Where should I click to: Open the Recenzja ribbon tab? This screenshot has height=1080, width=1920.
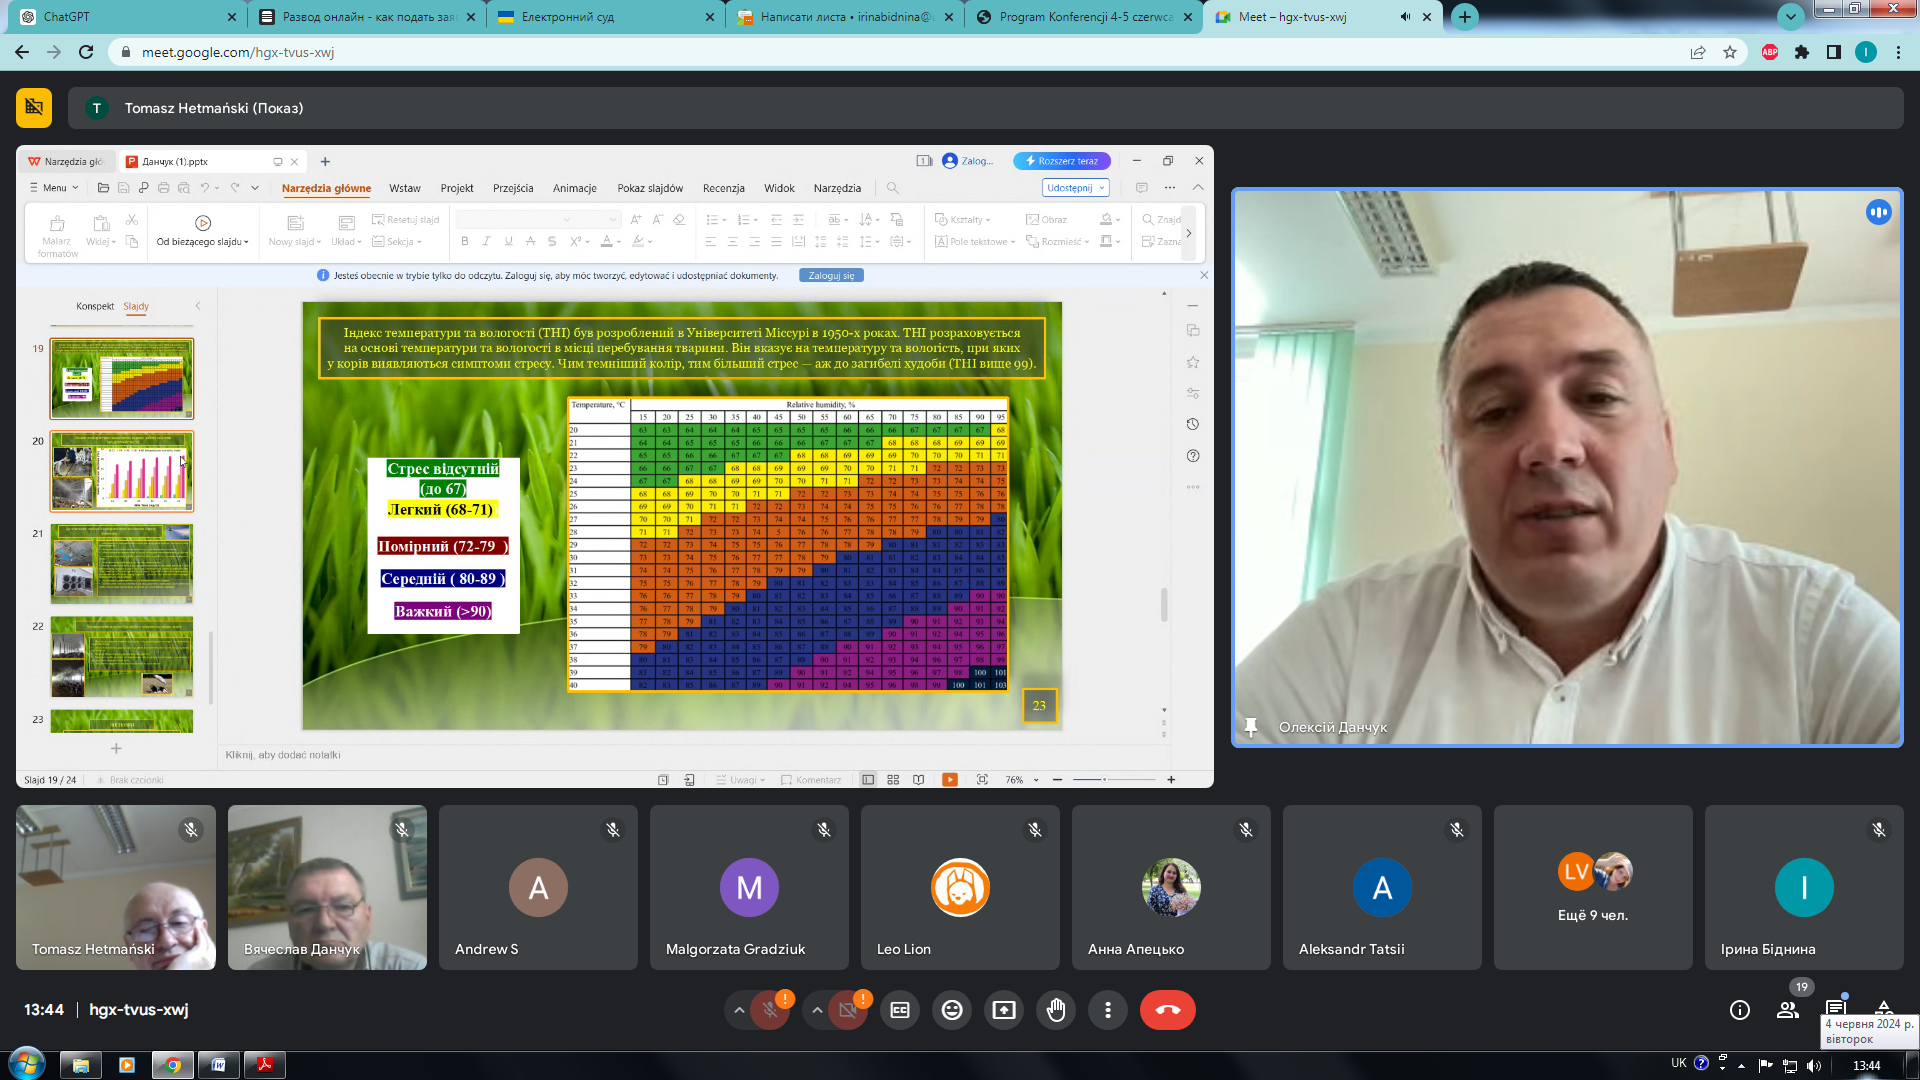click(724, 188)
